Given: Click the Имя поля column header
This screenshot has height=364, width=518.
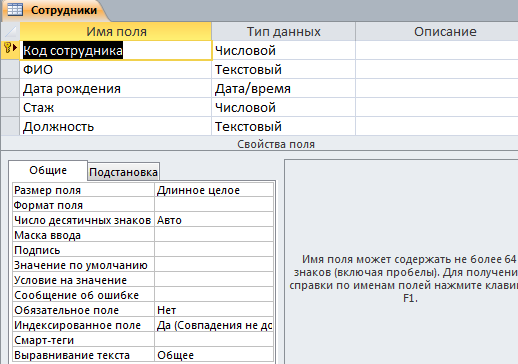Looking at the screenshot, I should 116,32.
